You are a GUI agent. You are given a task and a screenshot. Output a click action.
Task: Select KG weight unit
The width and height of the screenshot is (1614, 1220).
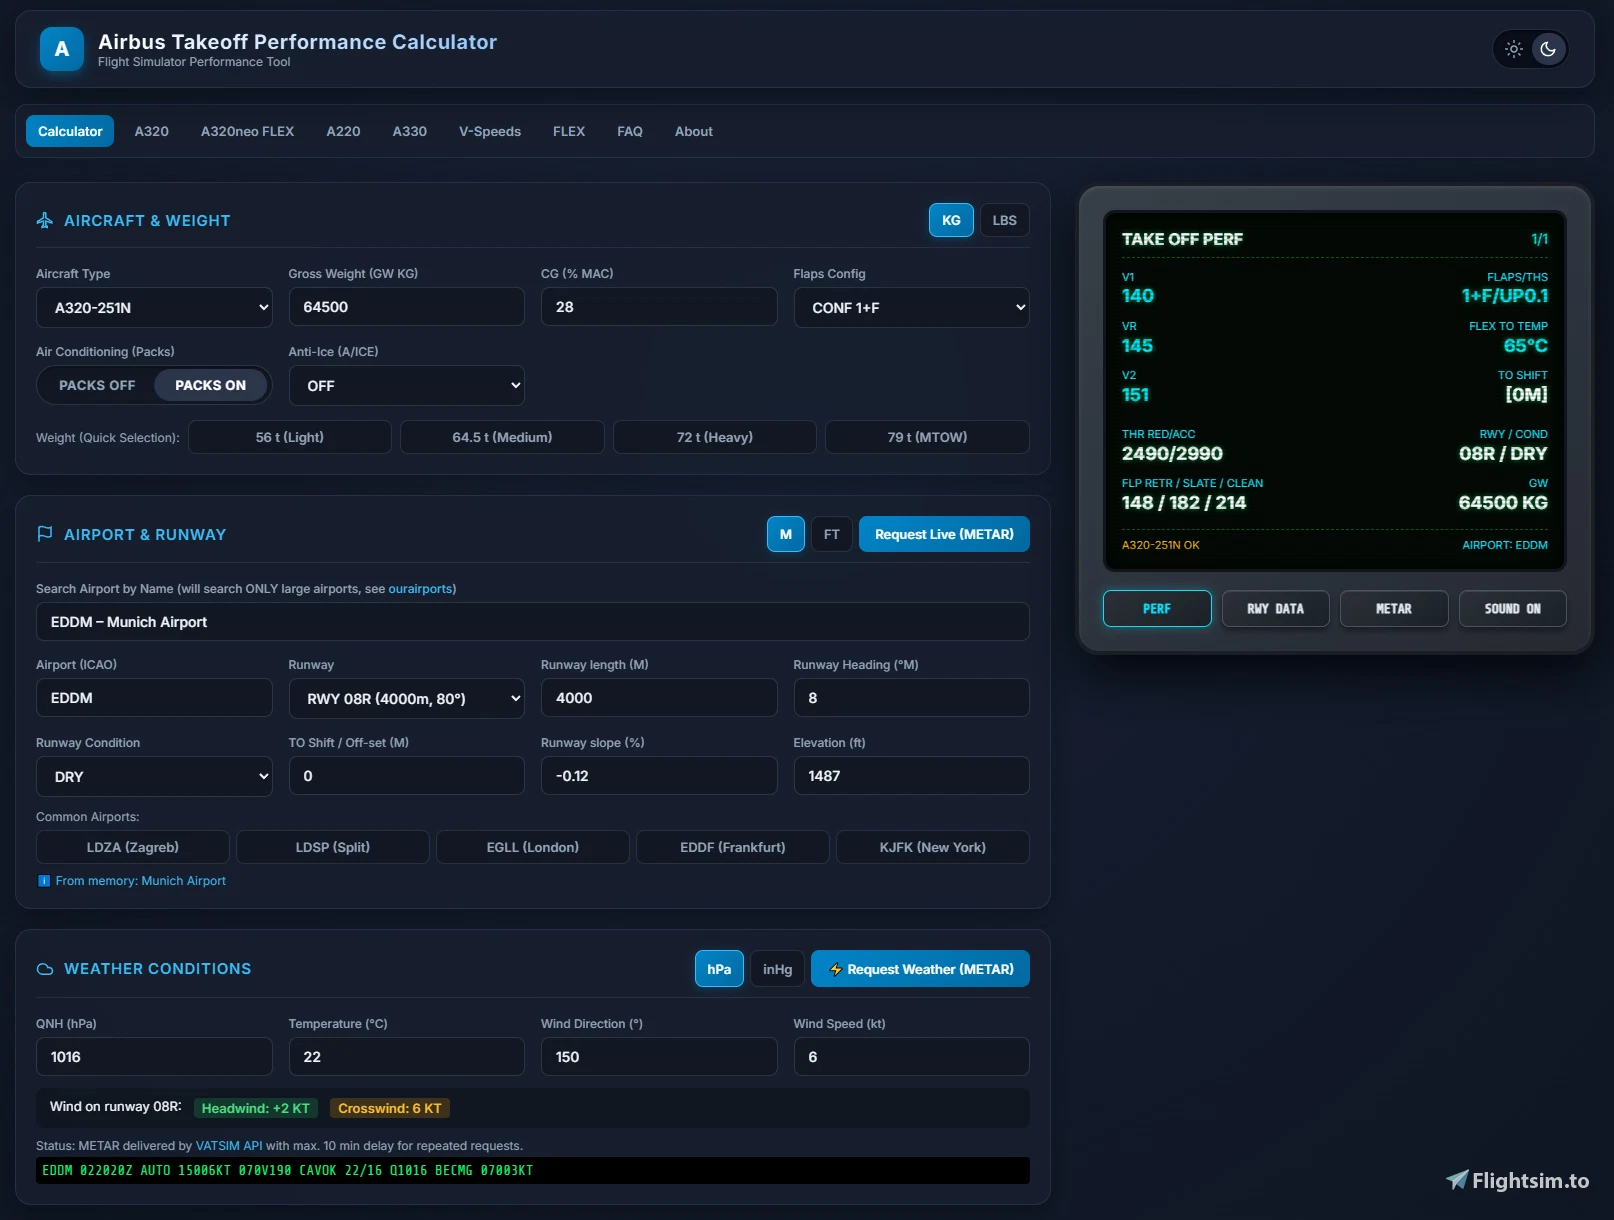pyautogui.click(x=951, y=220)
